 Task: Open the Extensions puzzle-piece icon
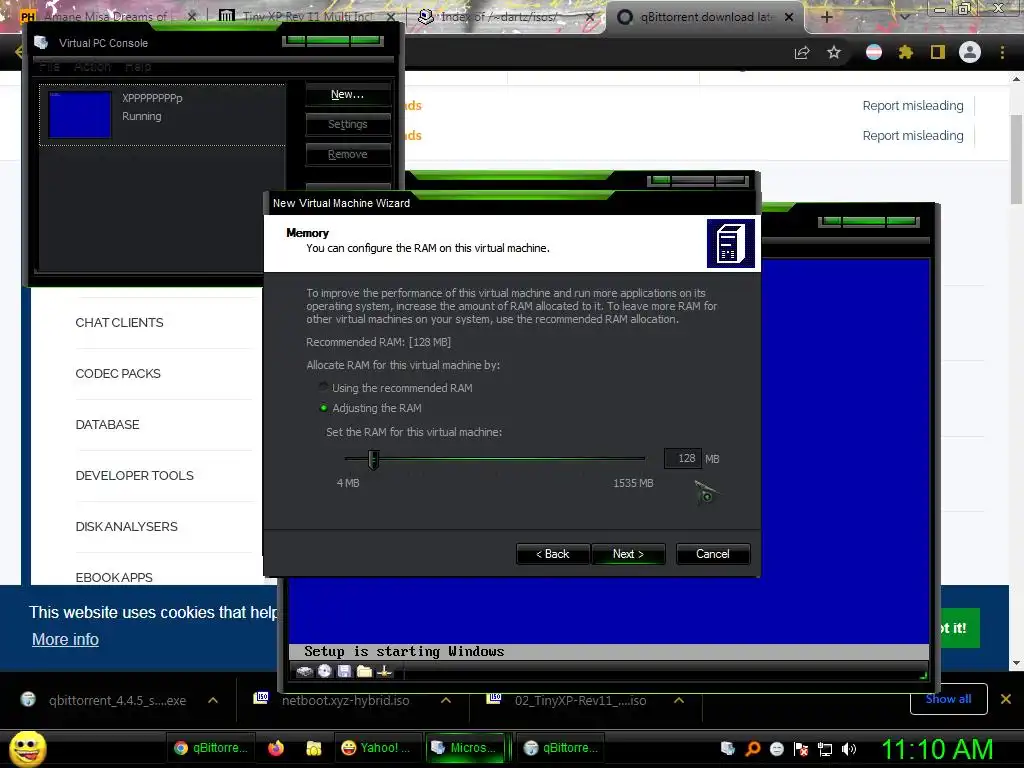click(906, 52)
